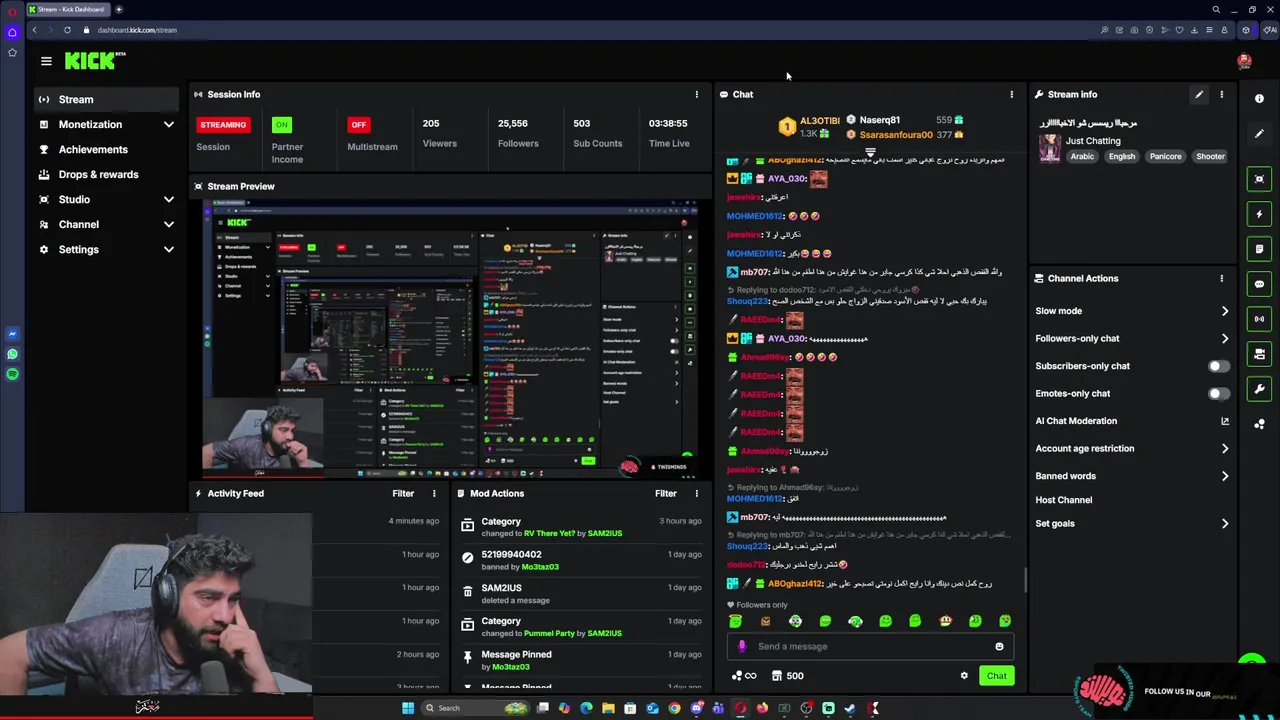
Task: Expand the Settings sidebar section
Action: coord(169,250)
